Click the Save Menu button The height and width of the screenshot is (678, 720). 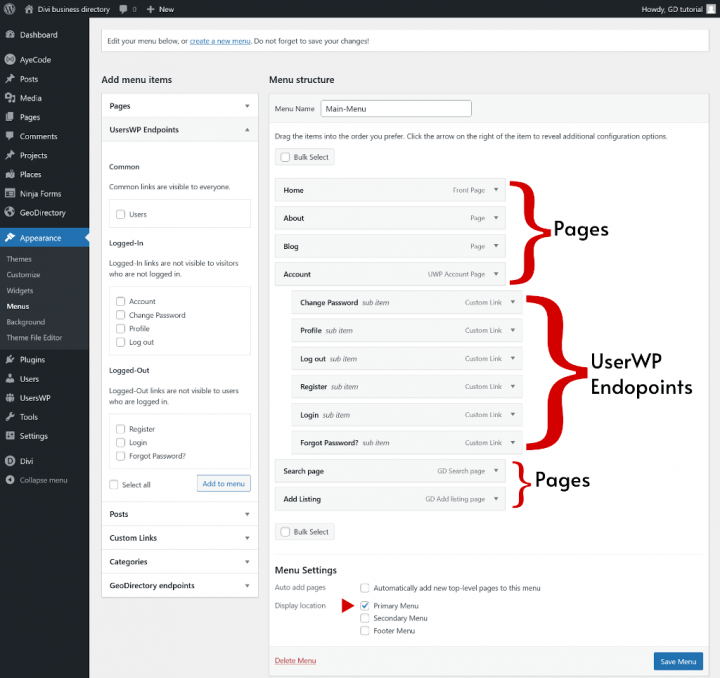[679, 661]
